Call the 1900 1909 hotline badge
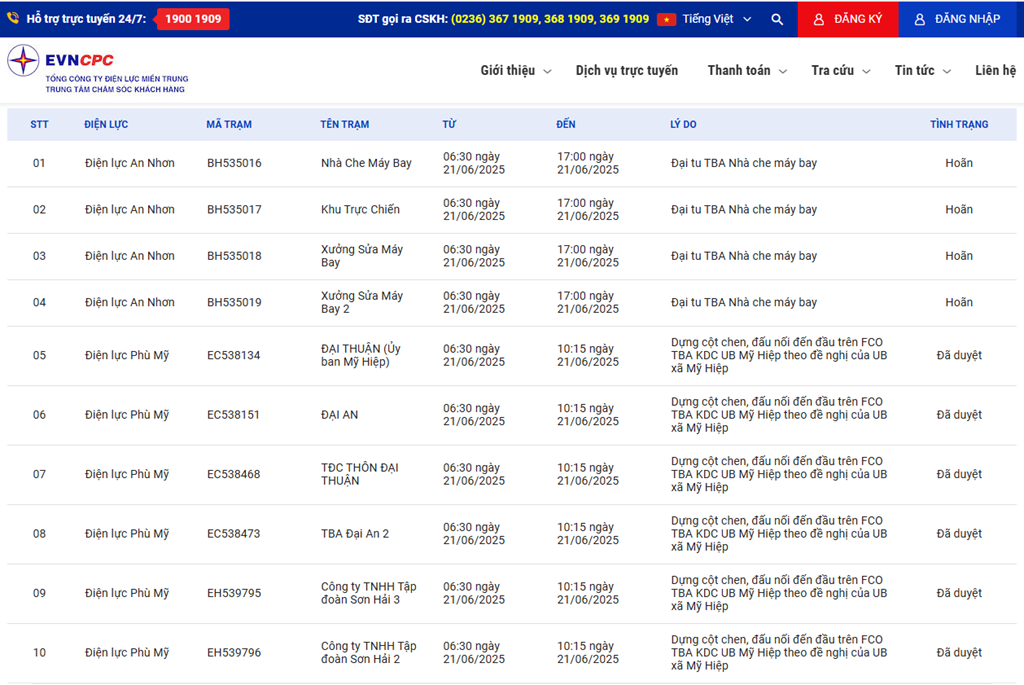Image resolution: width=1024 pixels, height=685 pixels. point(193,19)
